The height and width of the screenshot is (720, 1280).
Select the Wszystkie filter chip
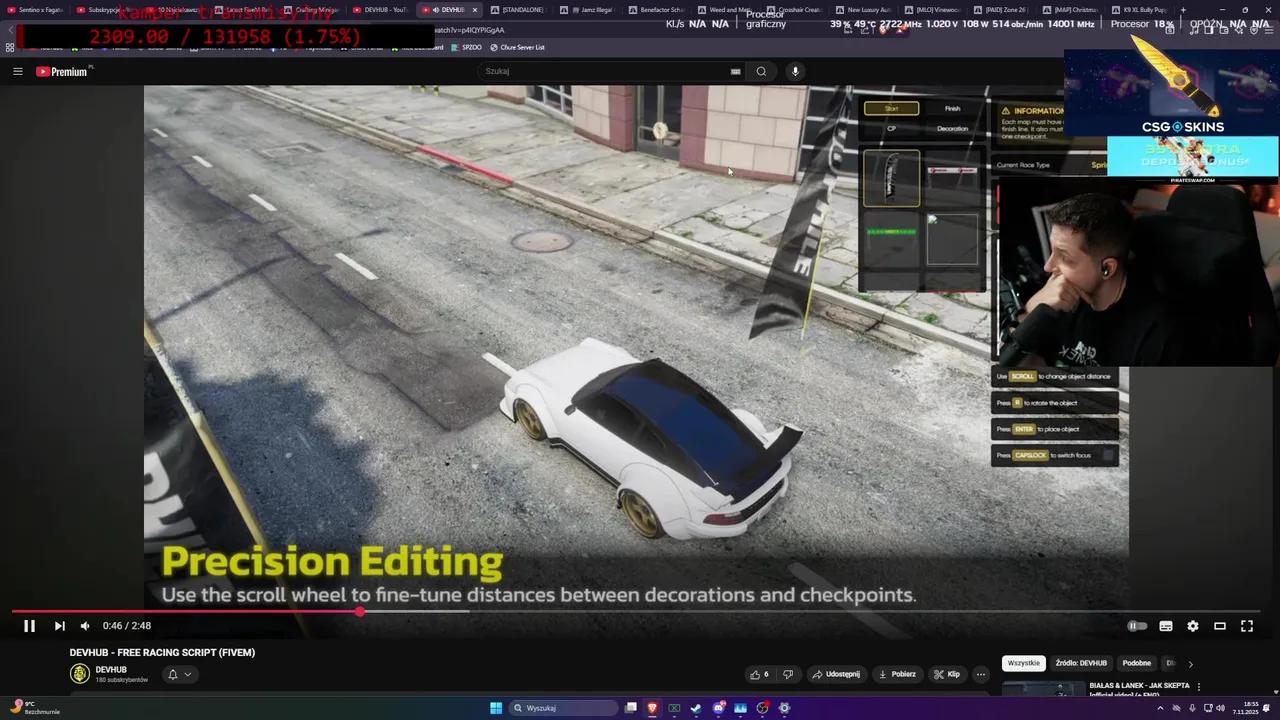pyautogui.click(x=1024, y=663)
